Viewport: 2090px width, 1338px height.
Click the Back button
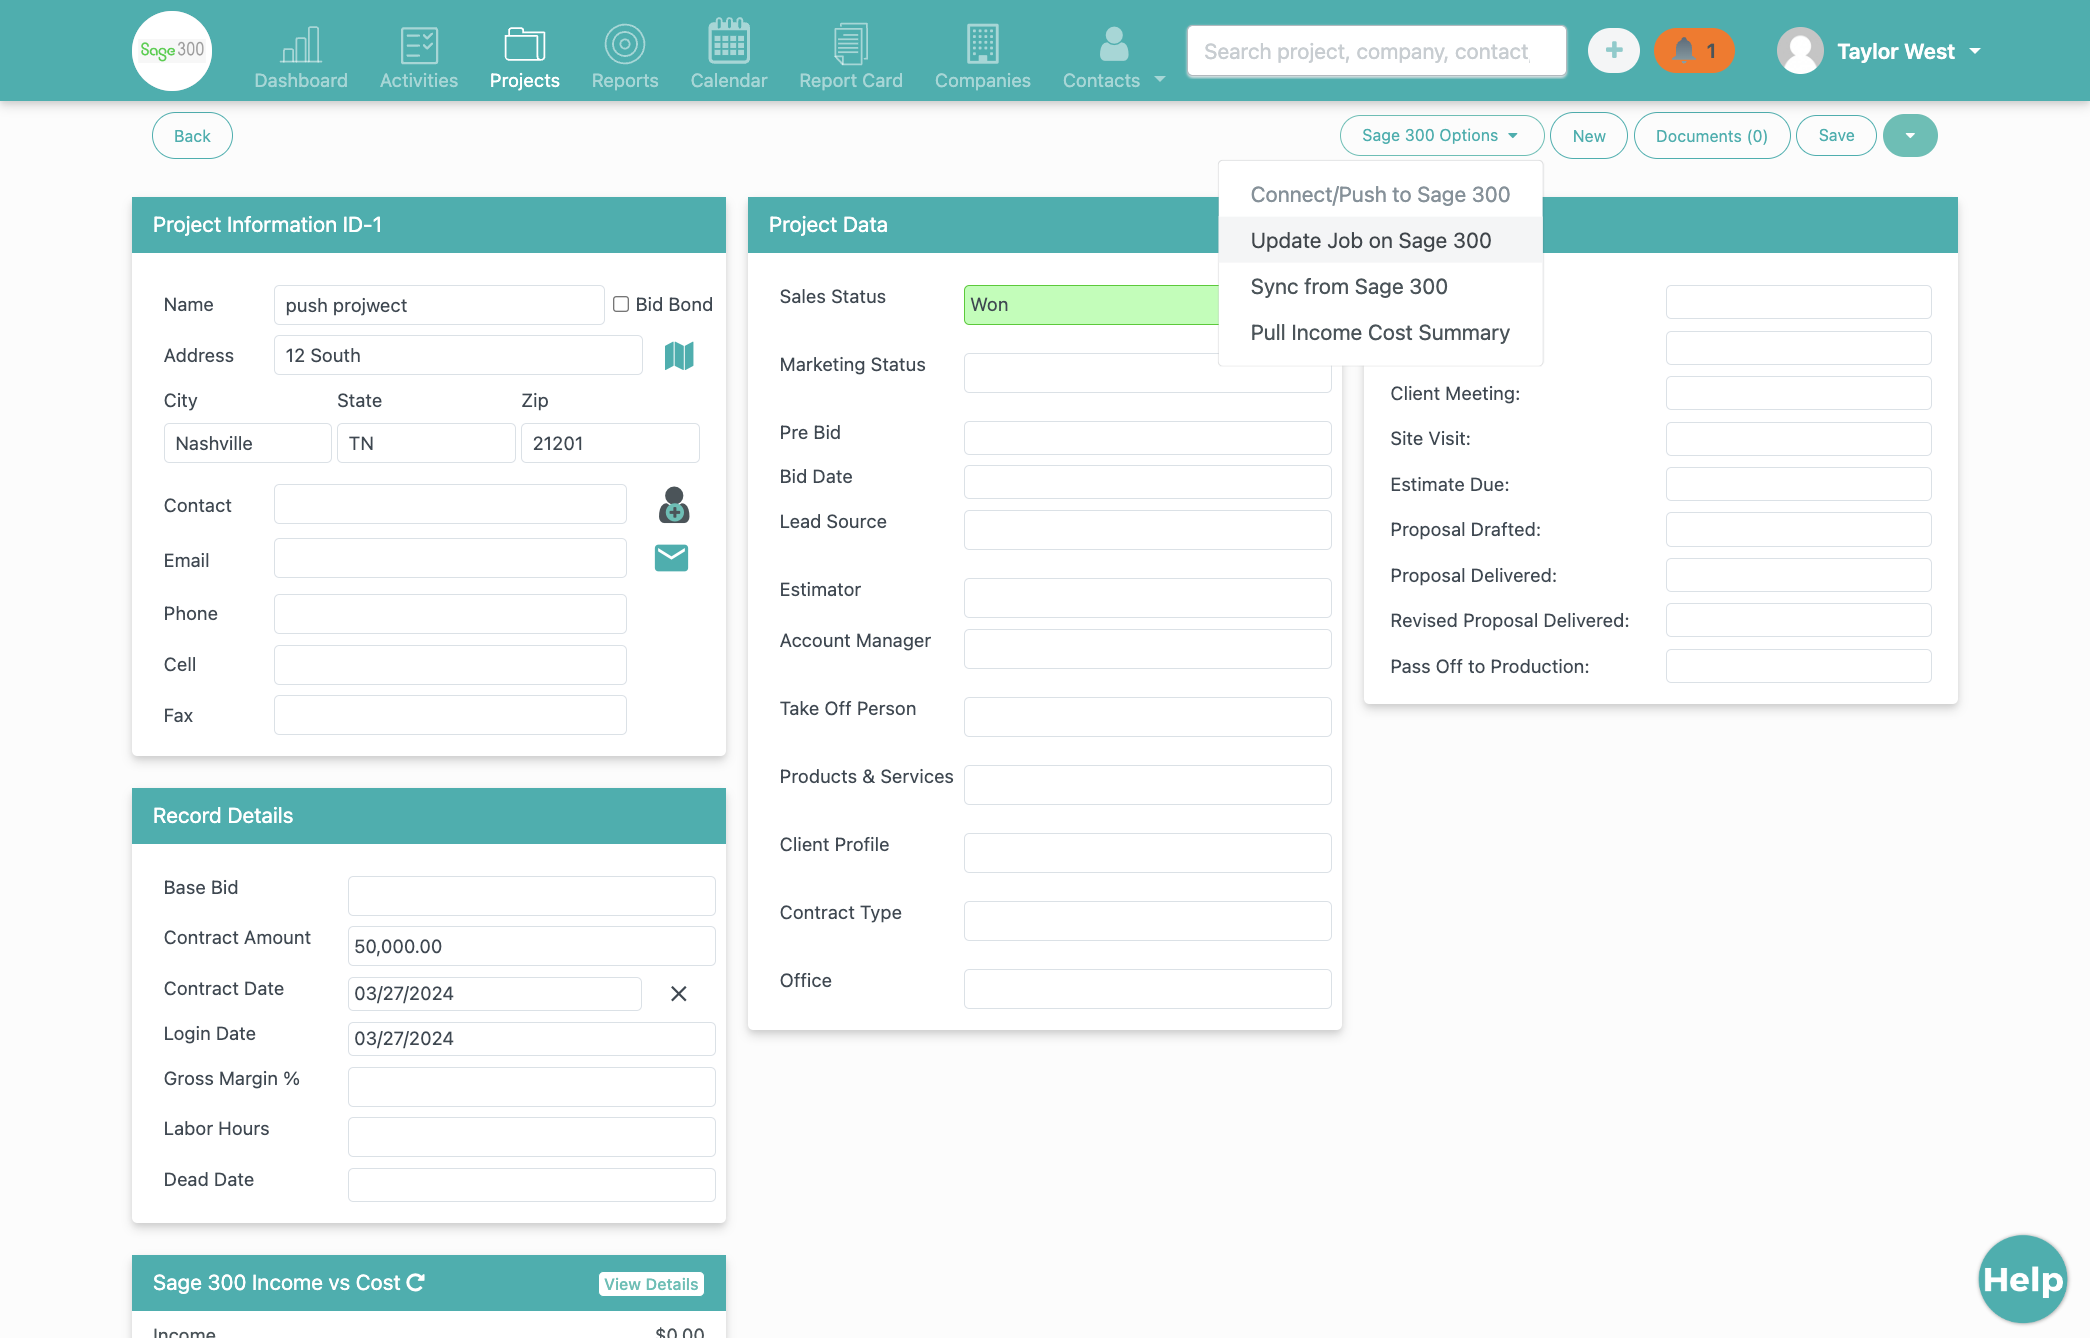[192, 136]
